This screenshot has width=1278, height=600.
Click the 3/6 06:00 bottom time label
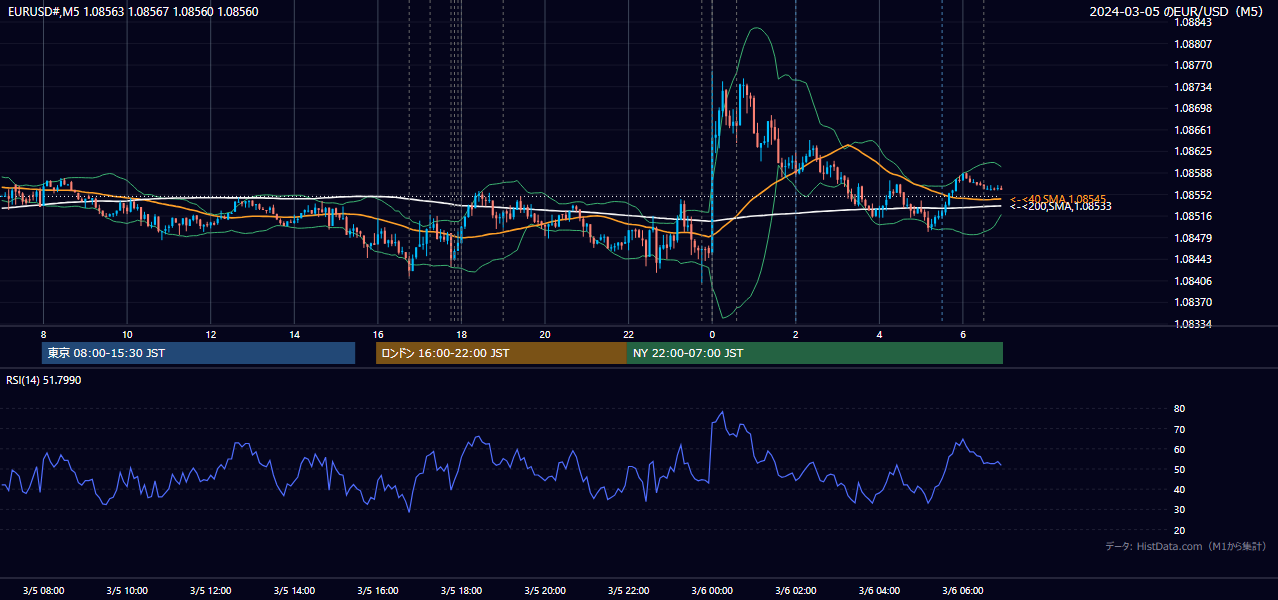coord(963,591)
